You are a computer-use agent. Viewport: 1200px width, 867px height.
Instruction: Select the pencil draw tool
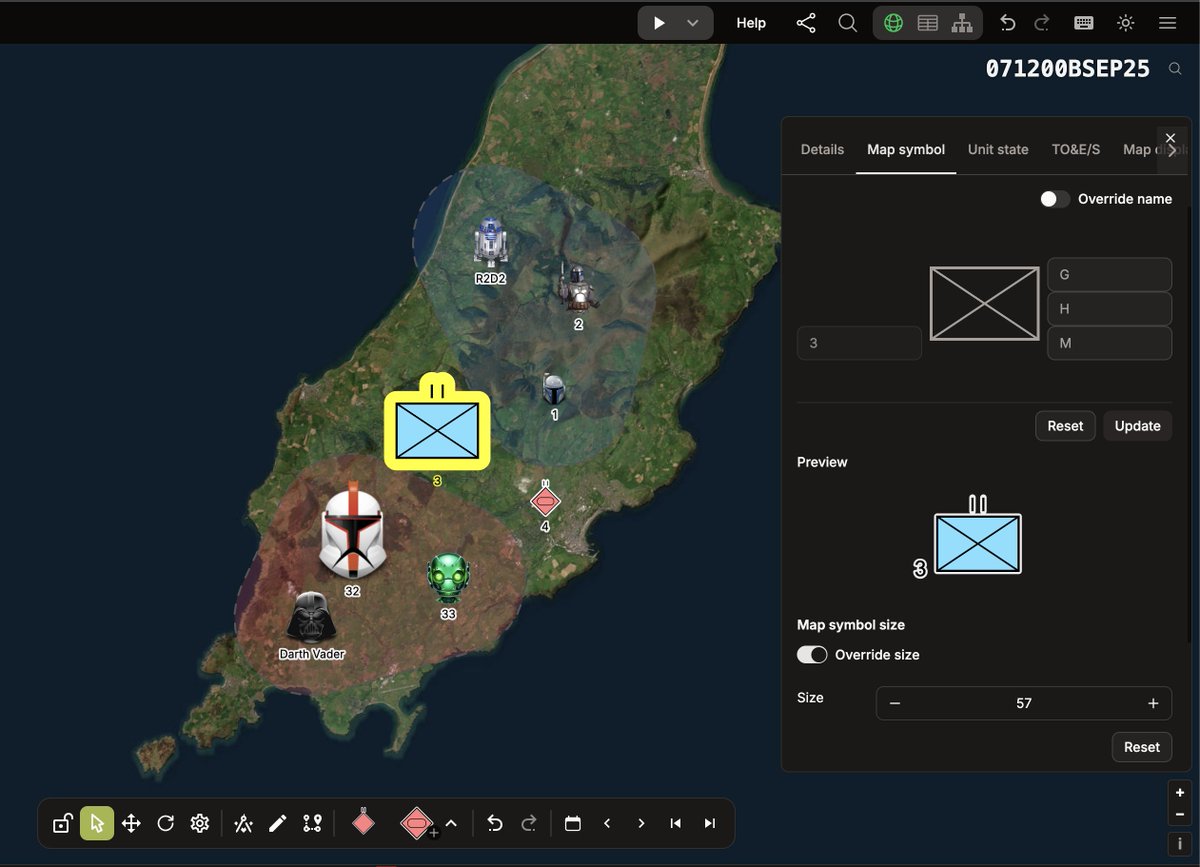[278, 823]
